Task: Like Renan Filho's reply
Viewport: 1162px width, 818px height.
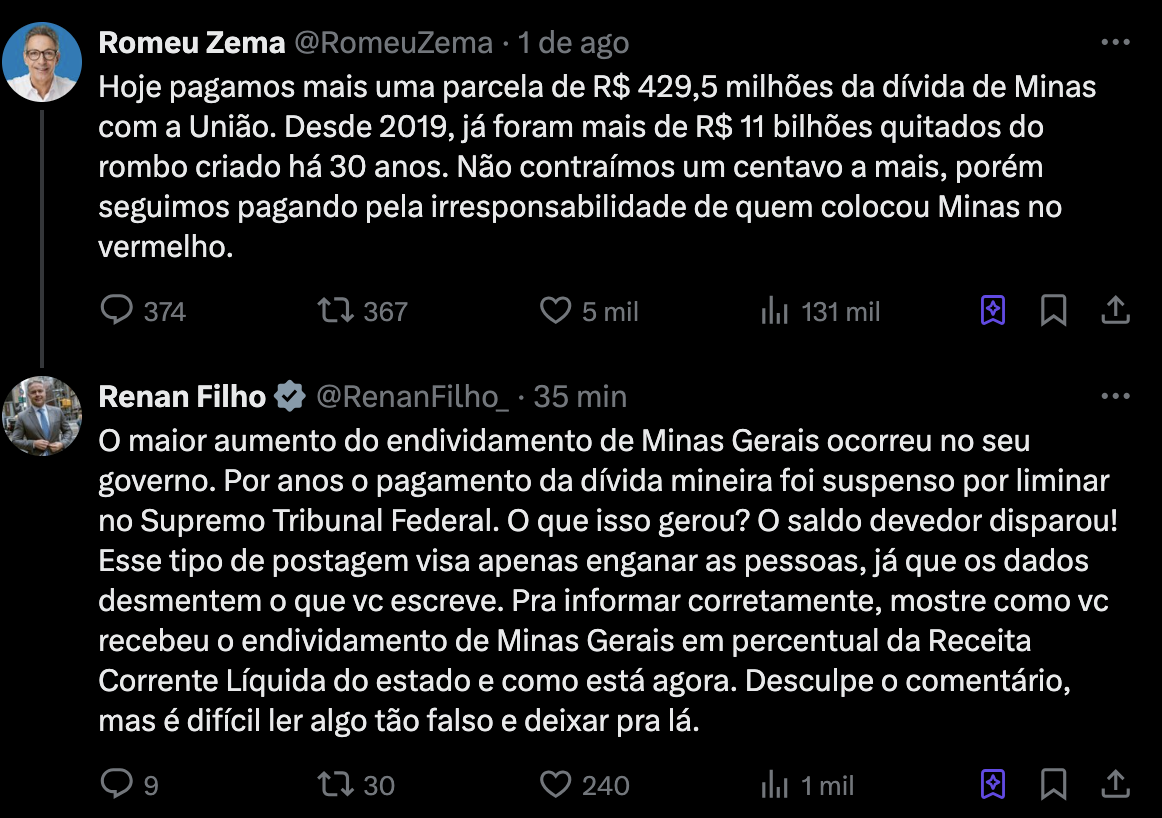Action: click(x=555, y=785)
